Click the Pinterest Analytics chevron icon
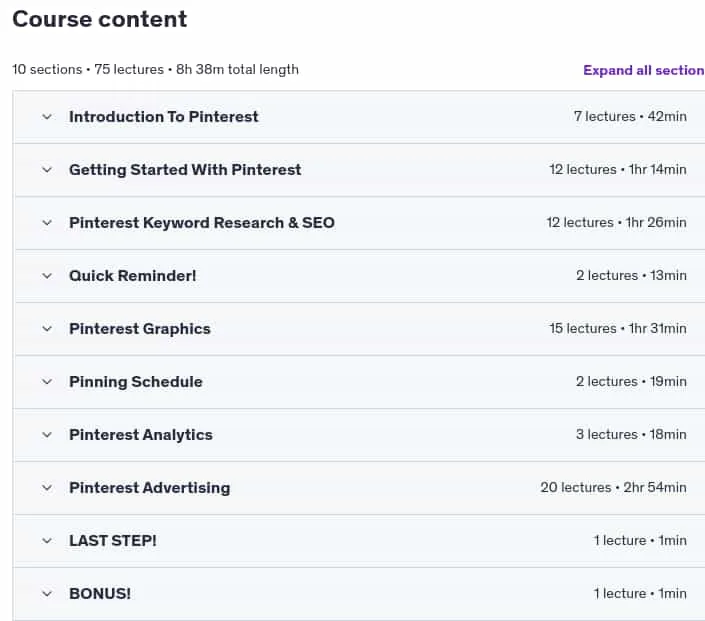705x621 pixels. click(x=47, y=435)
